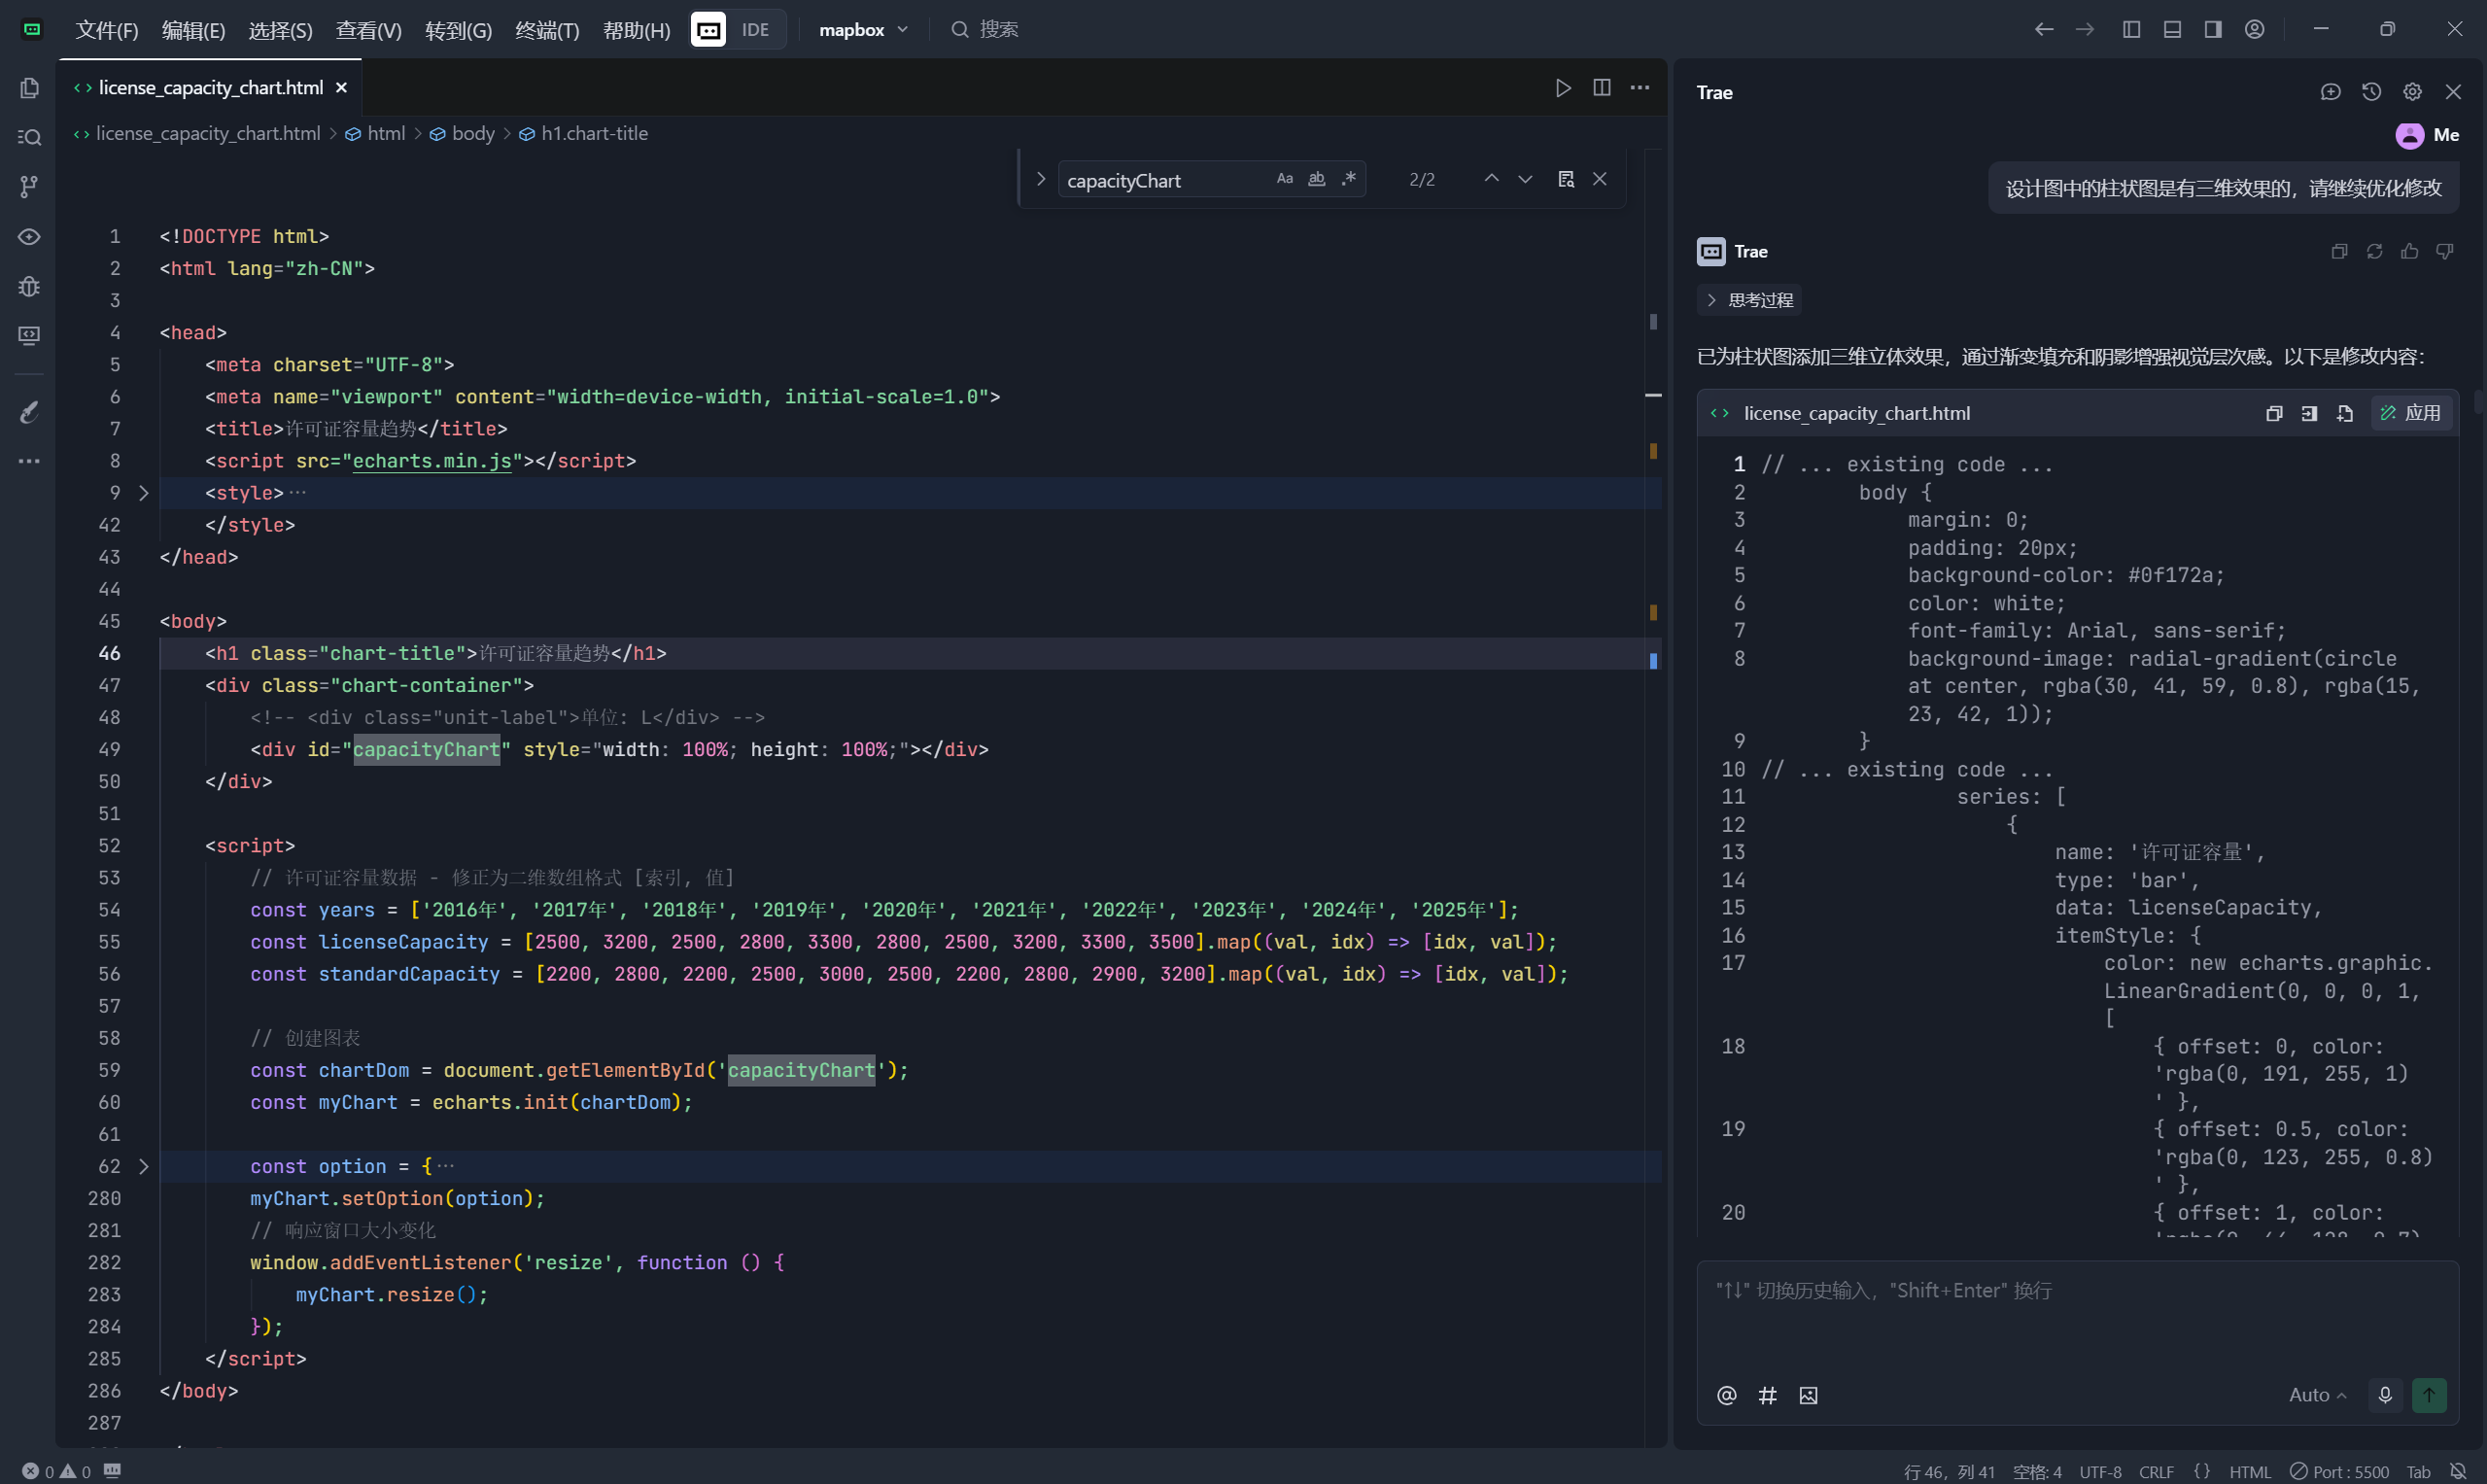Expand the folded option object at line 62
2487x1484 pixels.
click(x=143, y=1166)
